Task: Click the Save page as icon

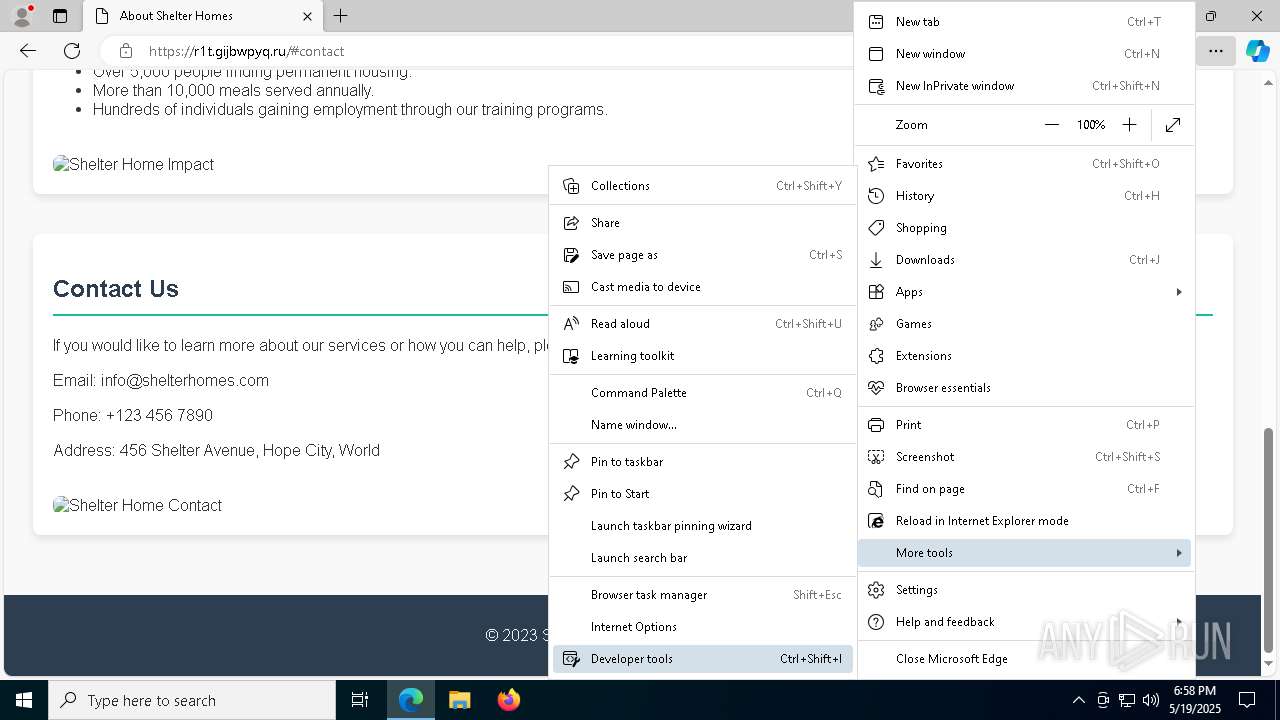Action: coord(571,255)
